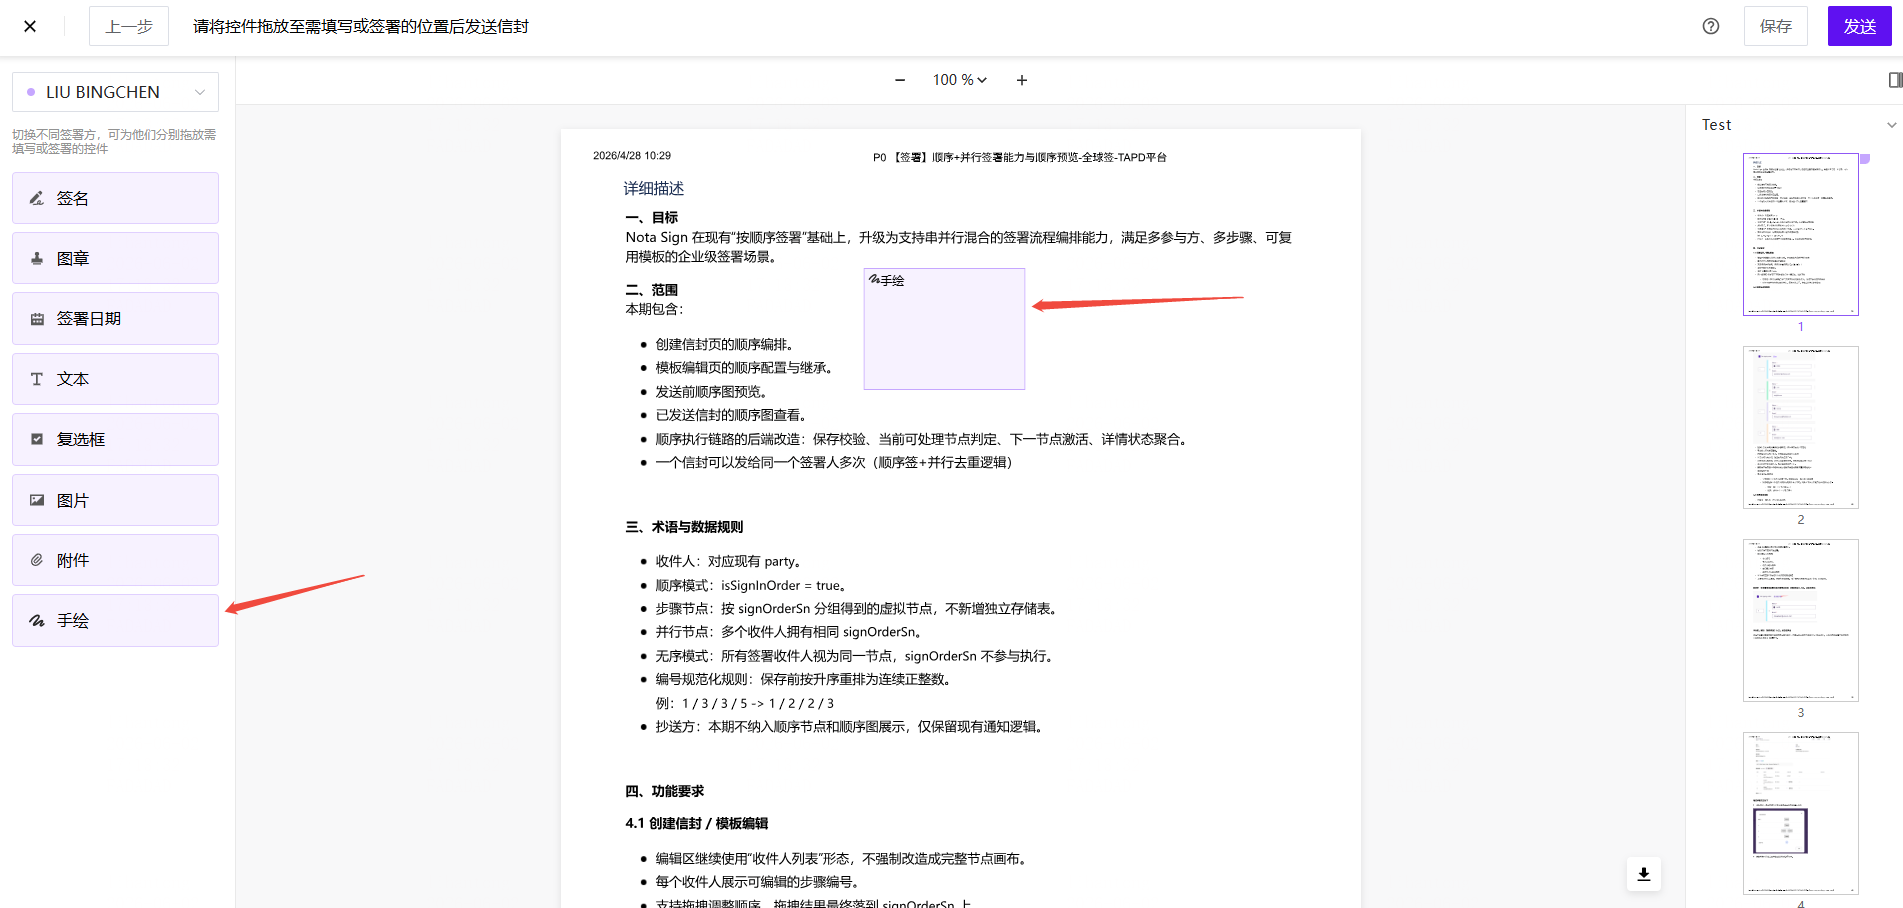1903x908 pixels.
Task: Open the help question mark icon
Action: click(x=1711, y=26)
